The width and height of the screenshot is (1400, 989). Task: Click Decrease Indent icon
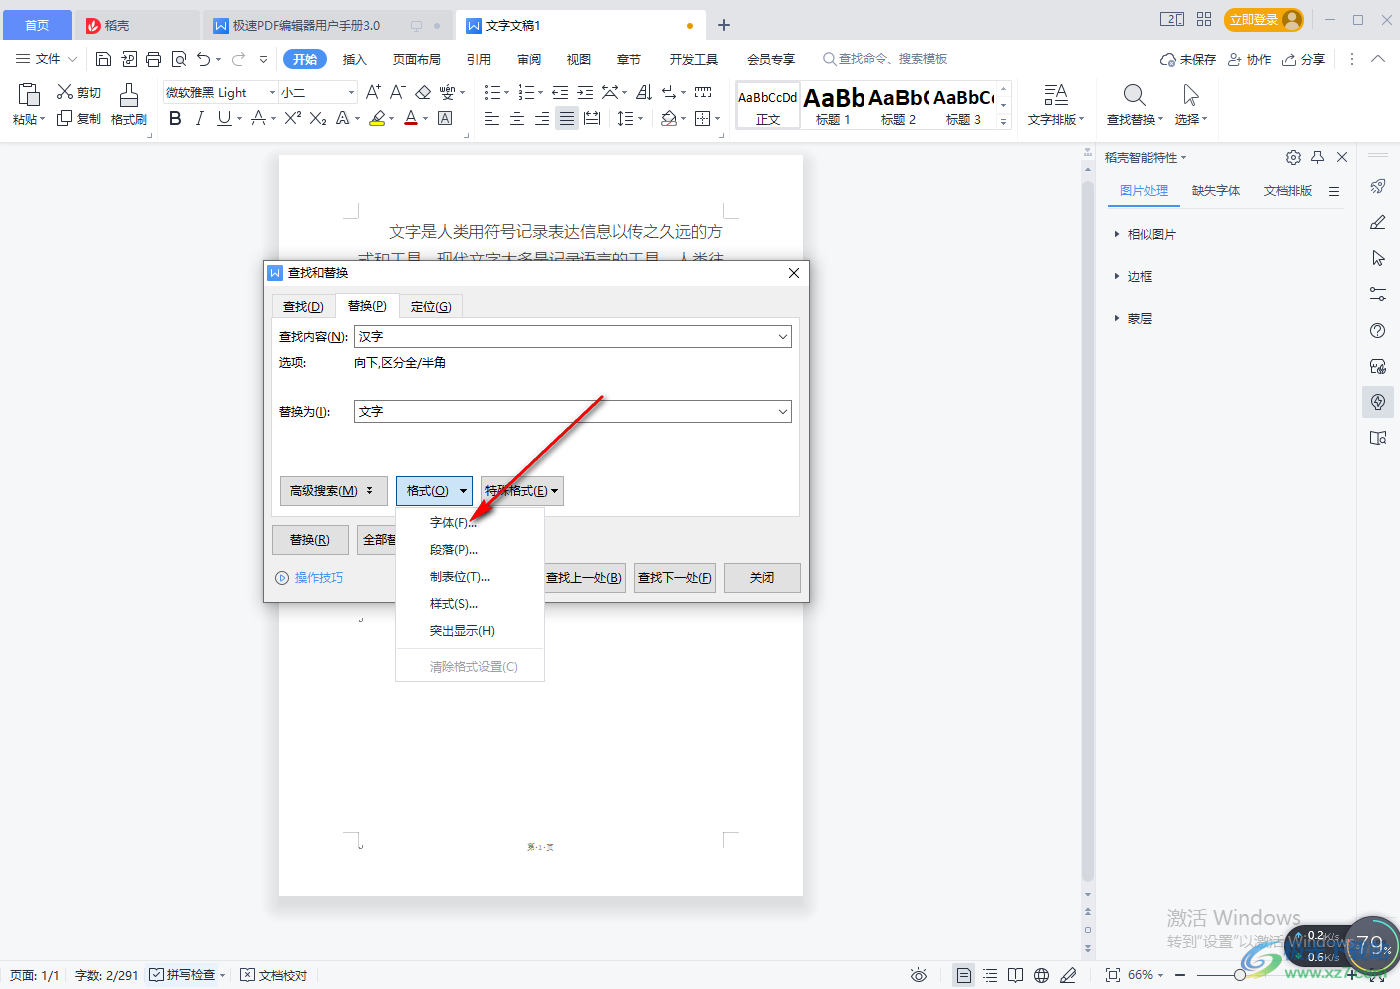(x=560, y=92)
